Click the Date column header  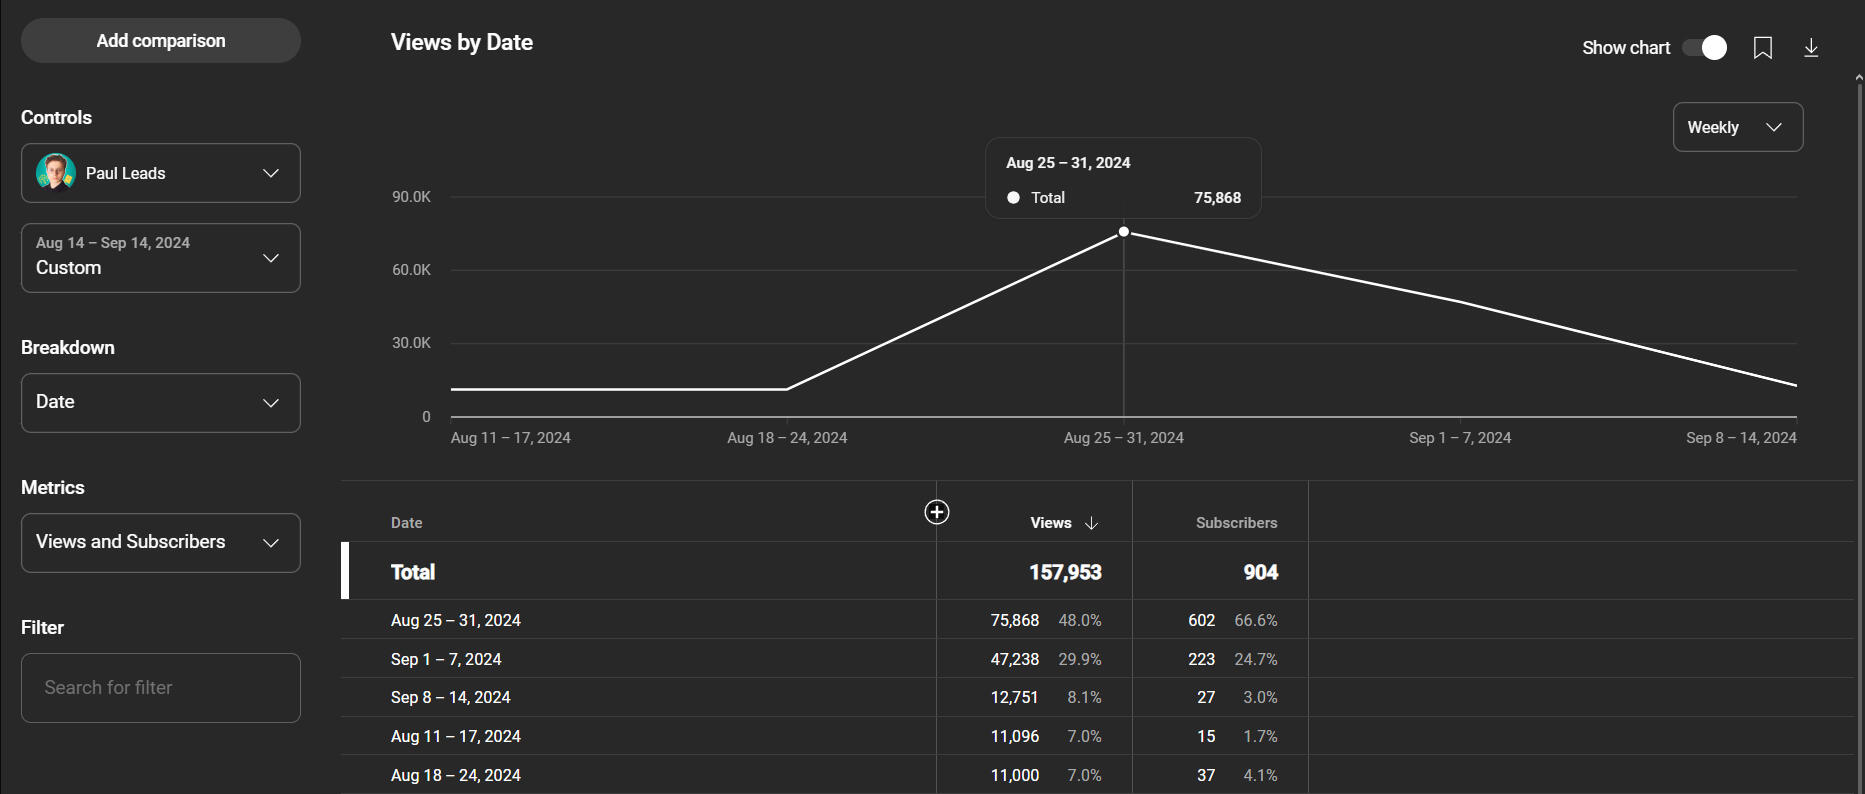click(x=407, y=523)
